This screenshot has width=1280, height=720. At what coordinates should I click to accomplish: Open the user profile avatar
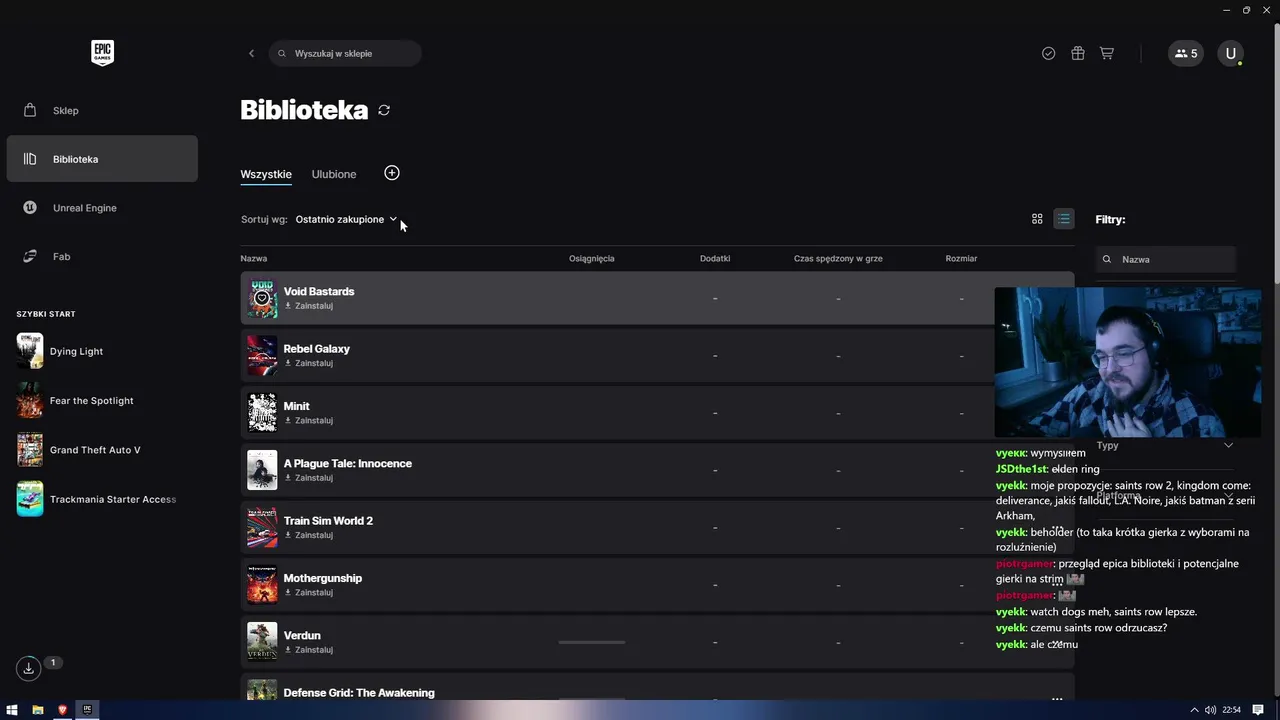coord(1230,53)
